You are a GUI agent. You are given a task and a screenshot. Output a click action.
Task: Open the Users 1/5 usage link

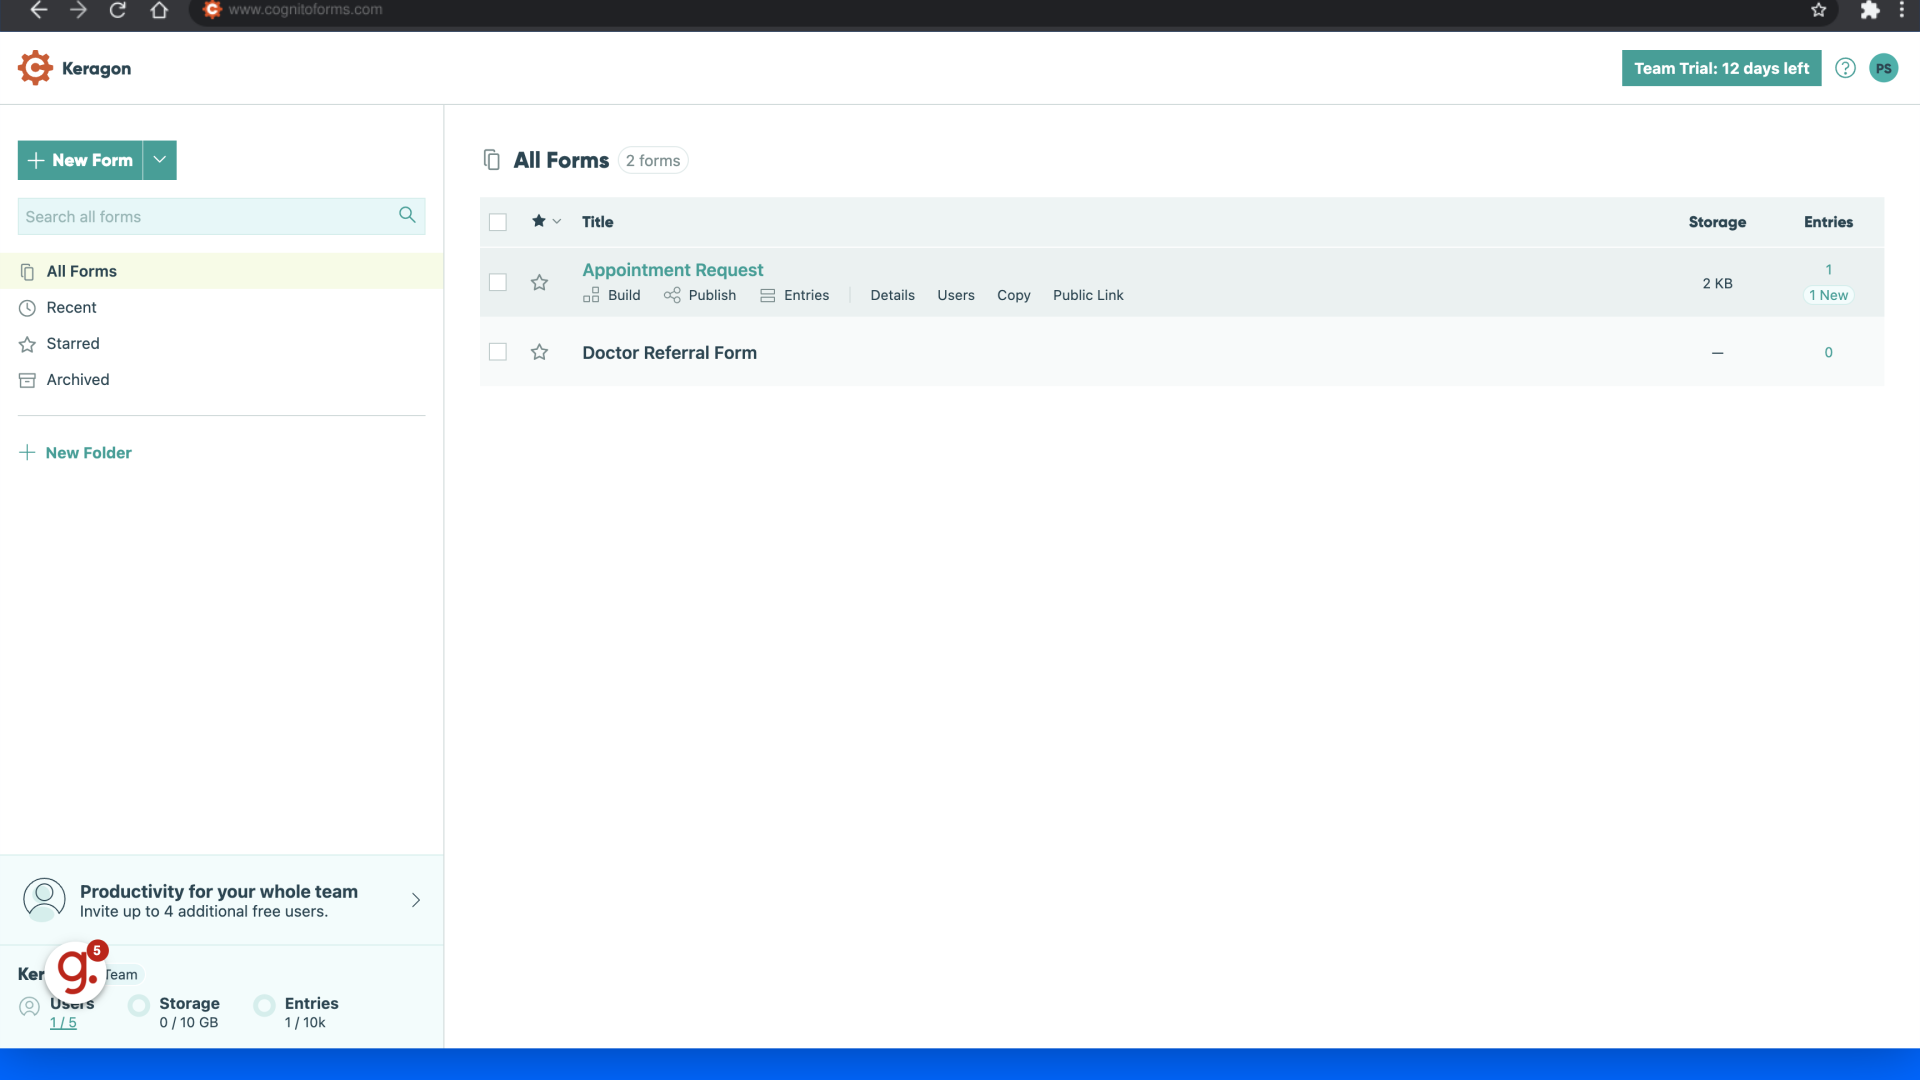tap(62, 1022)
